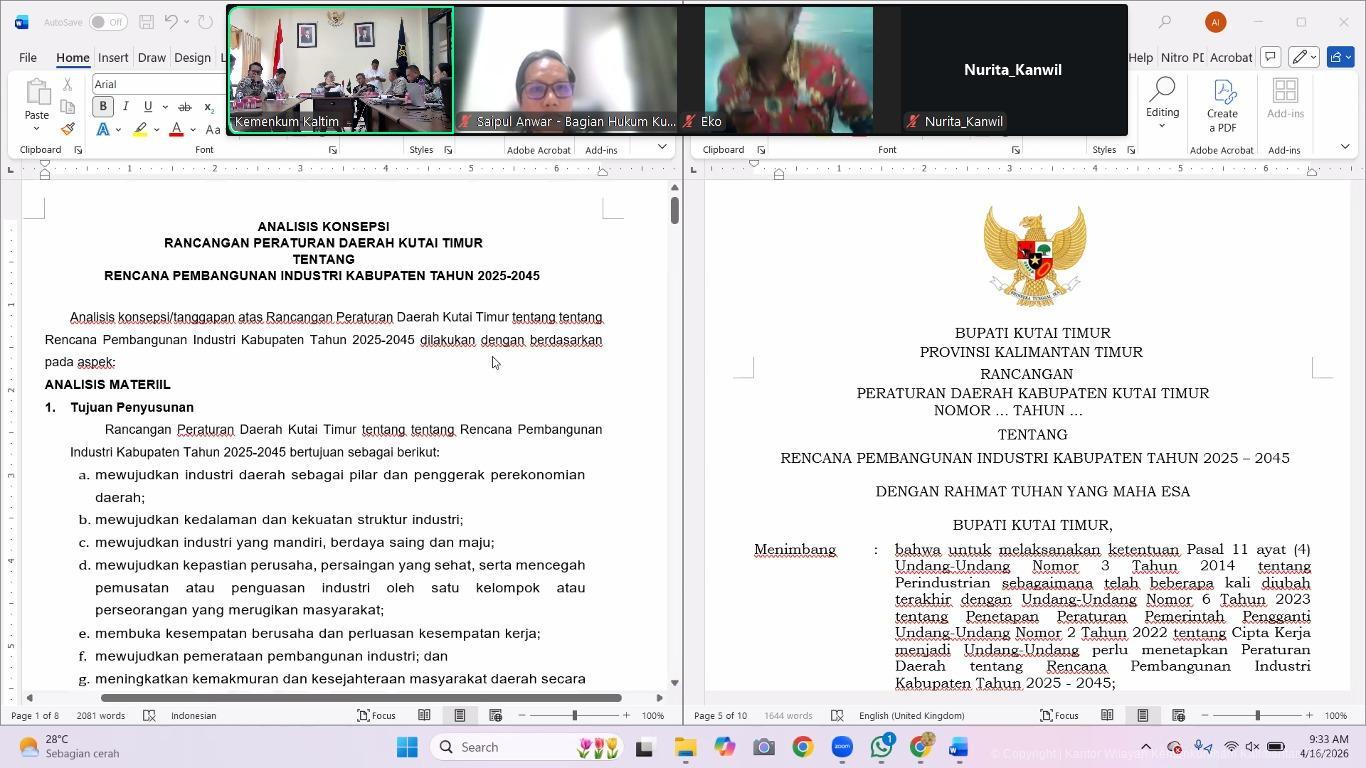Screen dimensions: 1366x768
Task: Click Indonesian language in left status bar
Action: coord(193,715)
